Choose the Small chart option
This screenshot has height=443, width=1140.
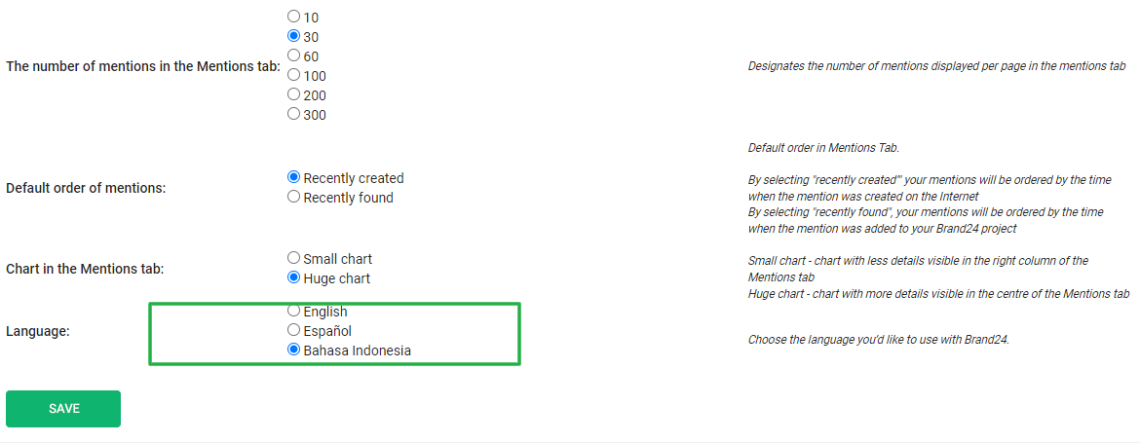293,258
